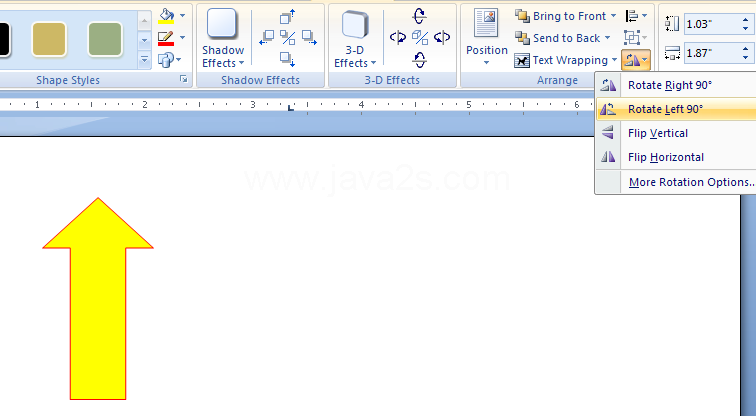Screen dimensions: 756x416
Task: Choose Flip Horizontal
Action: pyautogui.click(x=676, y=157)
